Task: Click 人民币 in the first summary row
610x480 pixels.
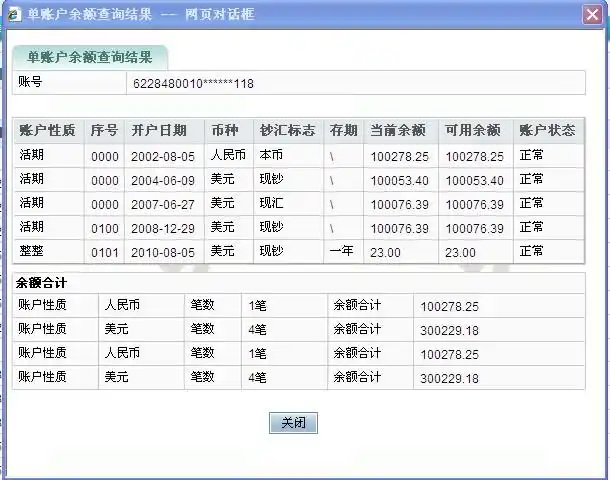Action: point(122,305)
